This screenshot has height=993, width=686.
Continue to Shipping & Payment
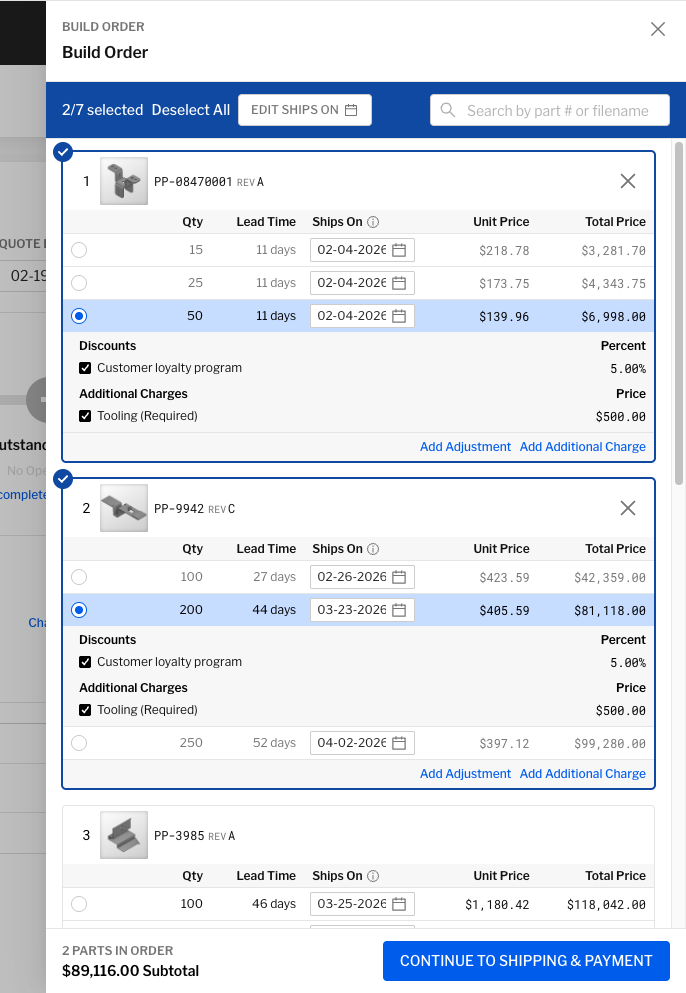click(526, 961)
